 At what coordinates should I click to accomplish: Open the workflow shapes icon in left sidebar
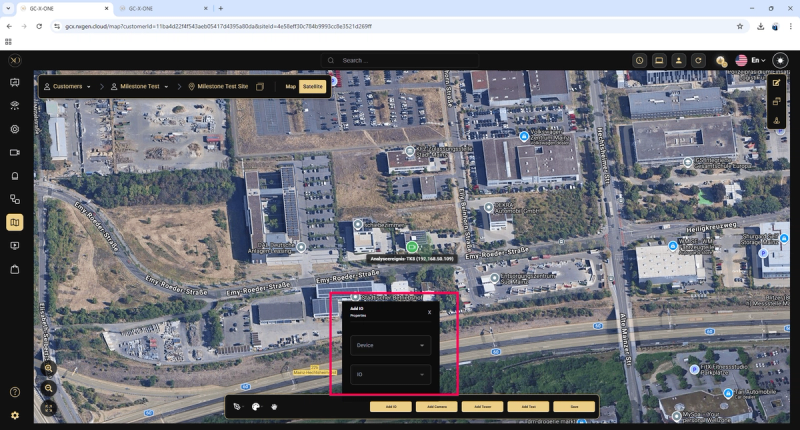coord(15,199)
